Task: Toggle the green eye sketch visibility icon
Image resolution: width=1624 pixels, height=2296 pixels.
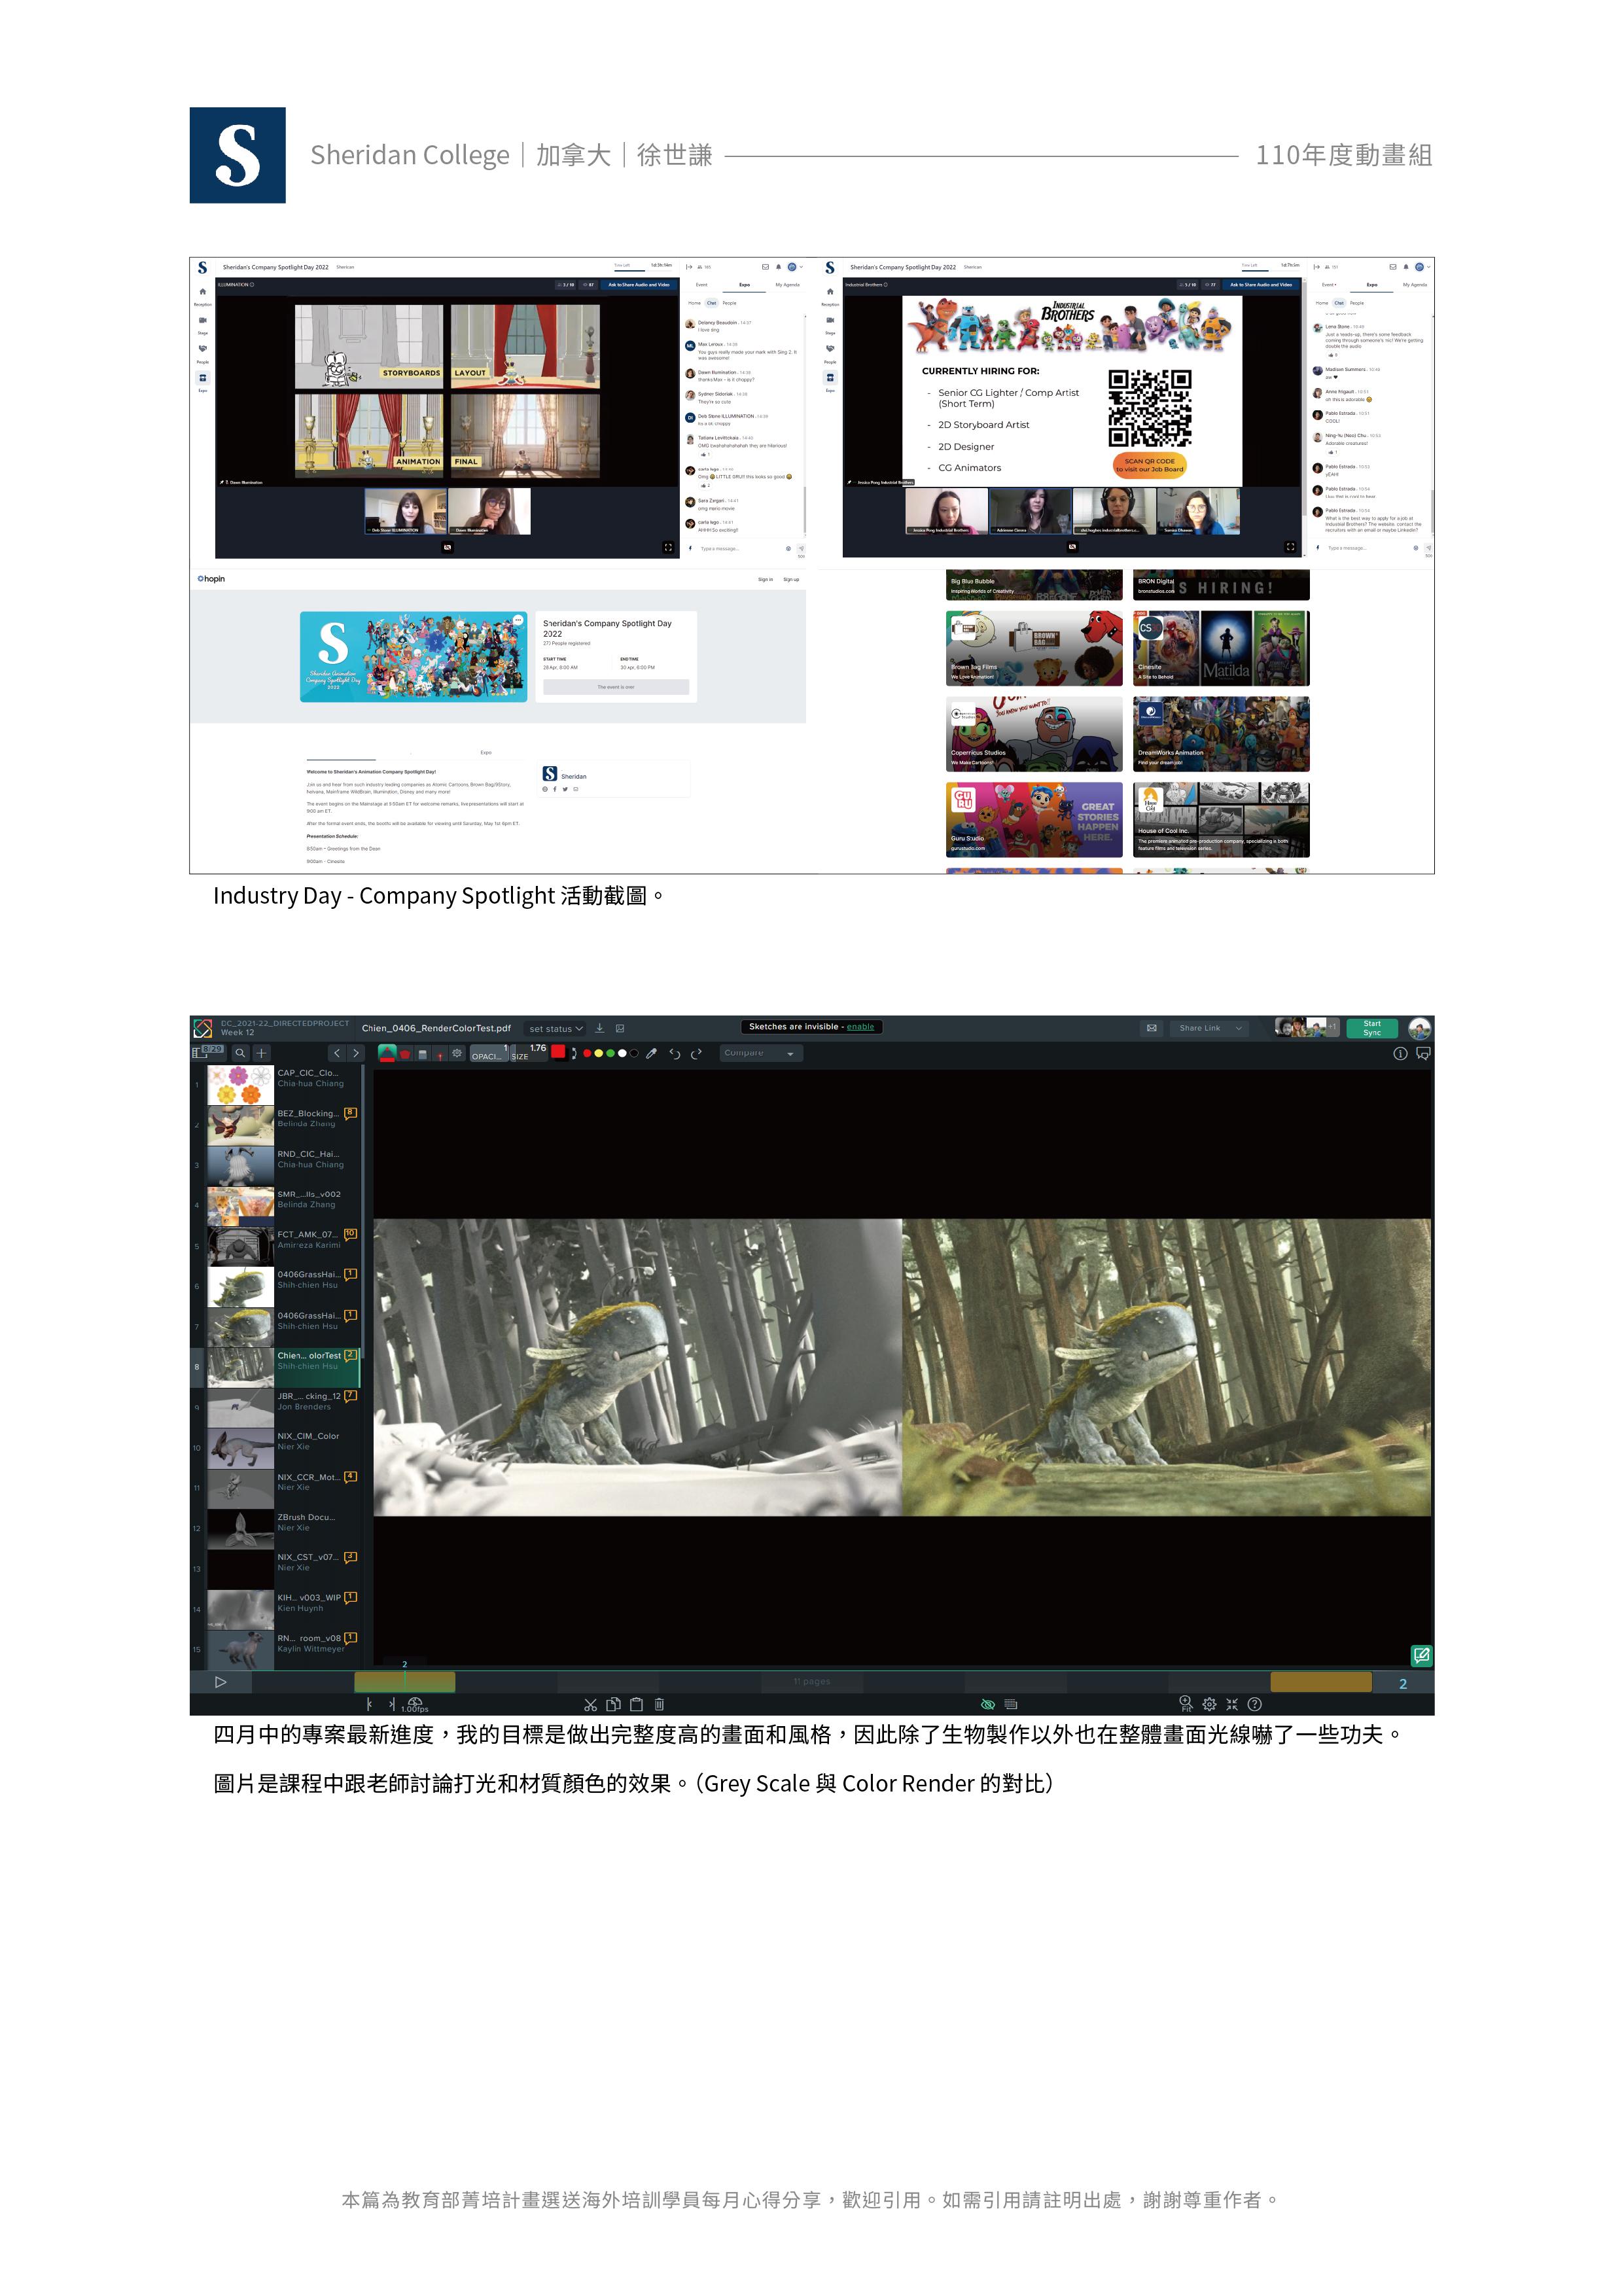Action: pos(987,1704)
